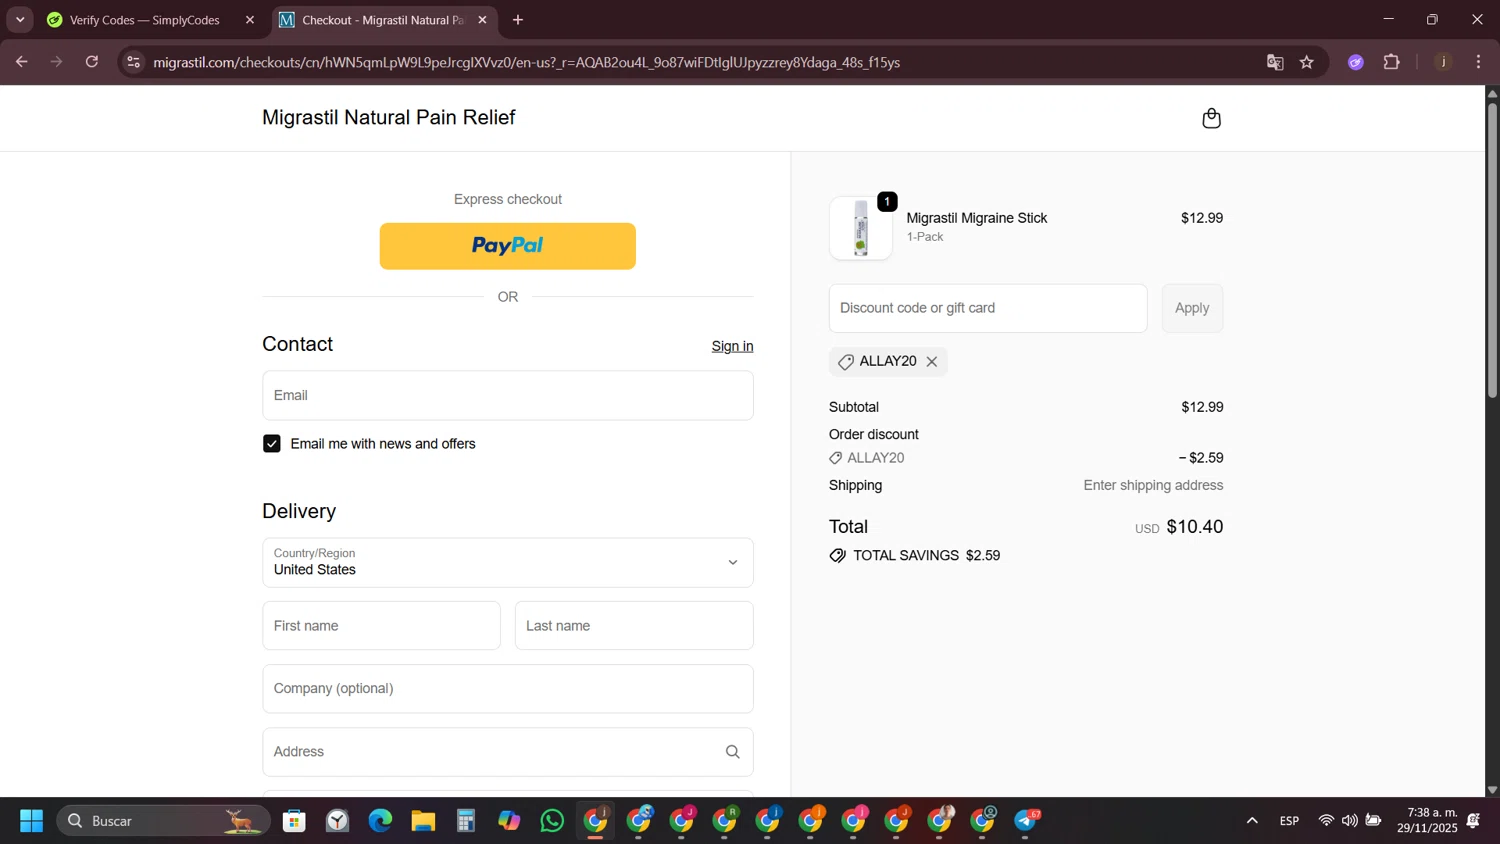Click the Subtotal $12.99 value
The image size is (1500, 844).
pyautogui.click(x=1202, y=407)
